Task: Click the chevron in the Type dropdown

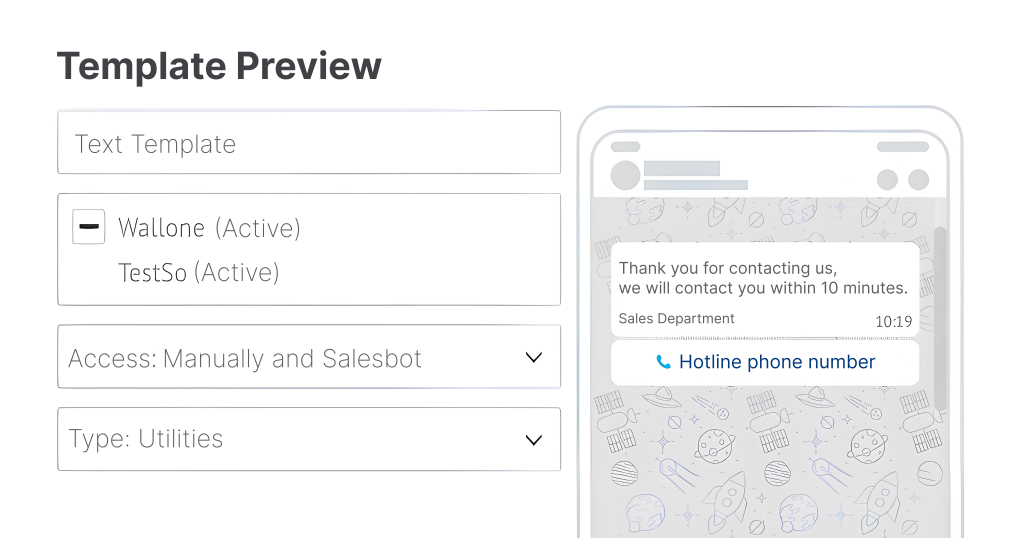Action: 534,439
